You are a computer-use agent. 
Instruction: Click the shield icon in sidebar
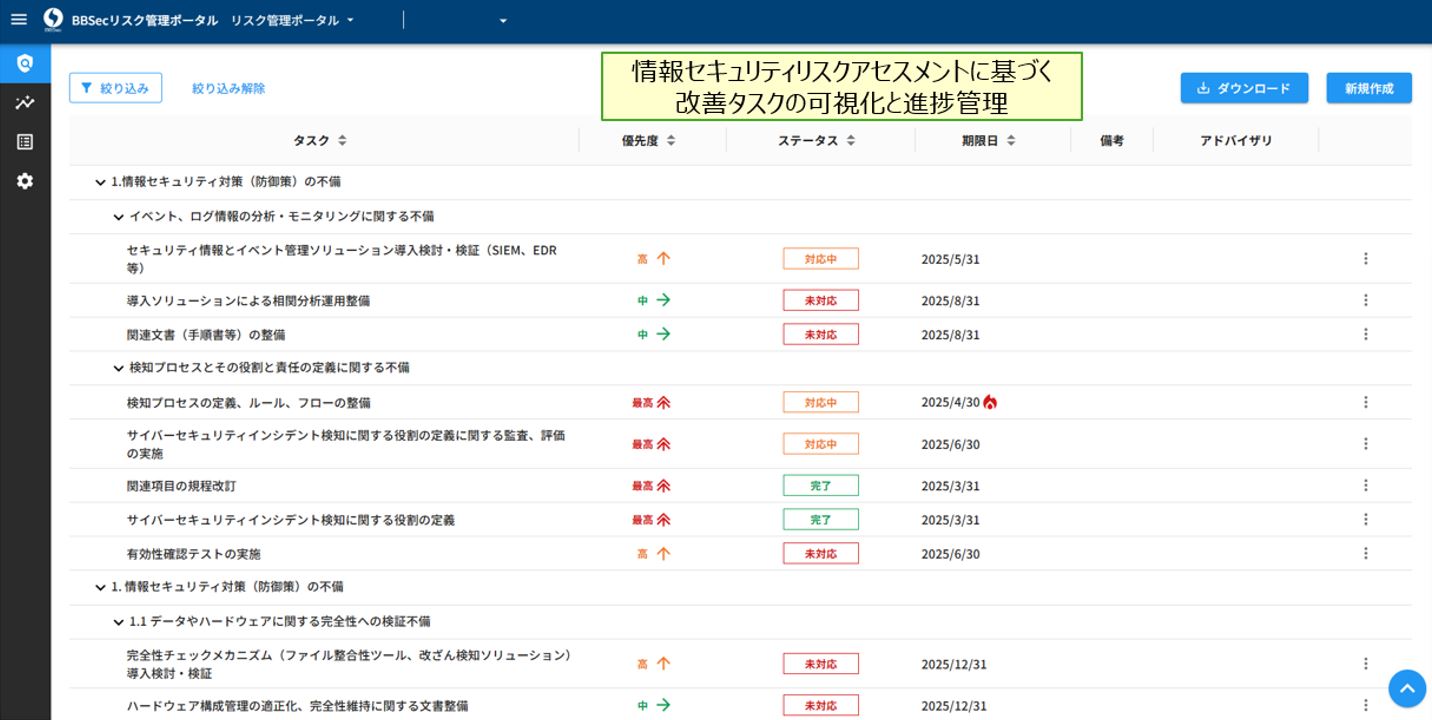point(25,64)
